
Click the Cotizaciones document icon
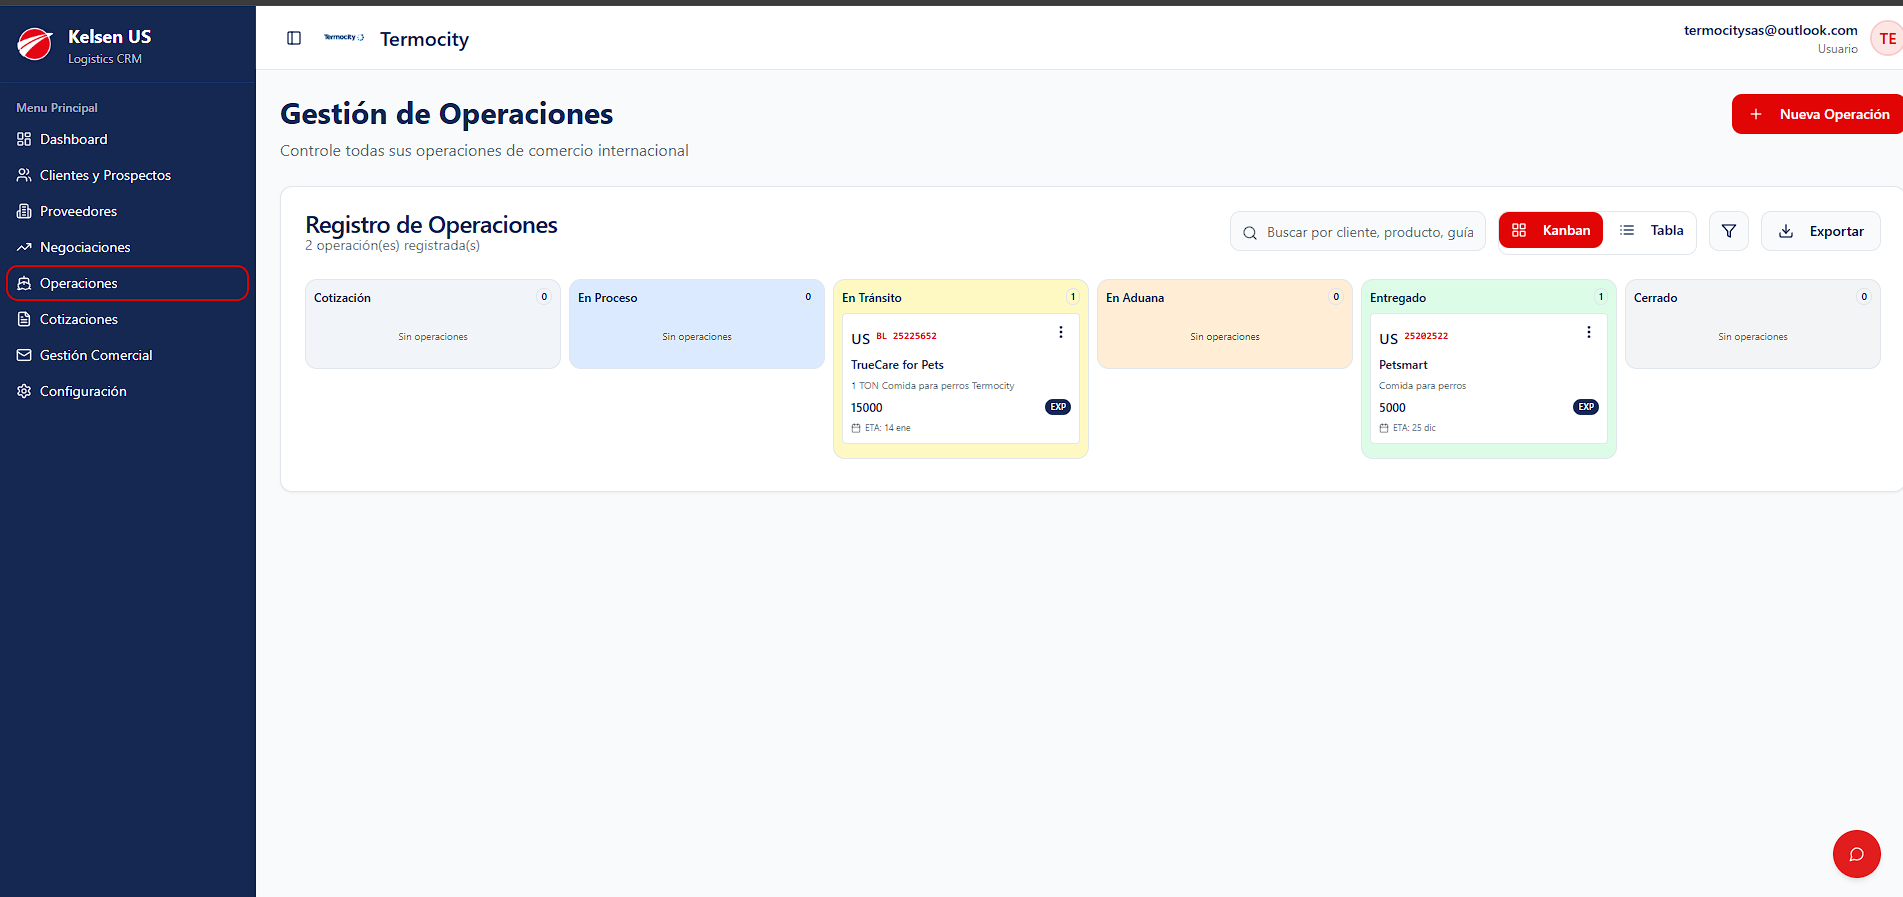coord(24,319)
